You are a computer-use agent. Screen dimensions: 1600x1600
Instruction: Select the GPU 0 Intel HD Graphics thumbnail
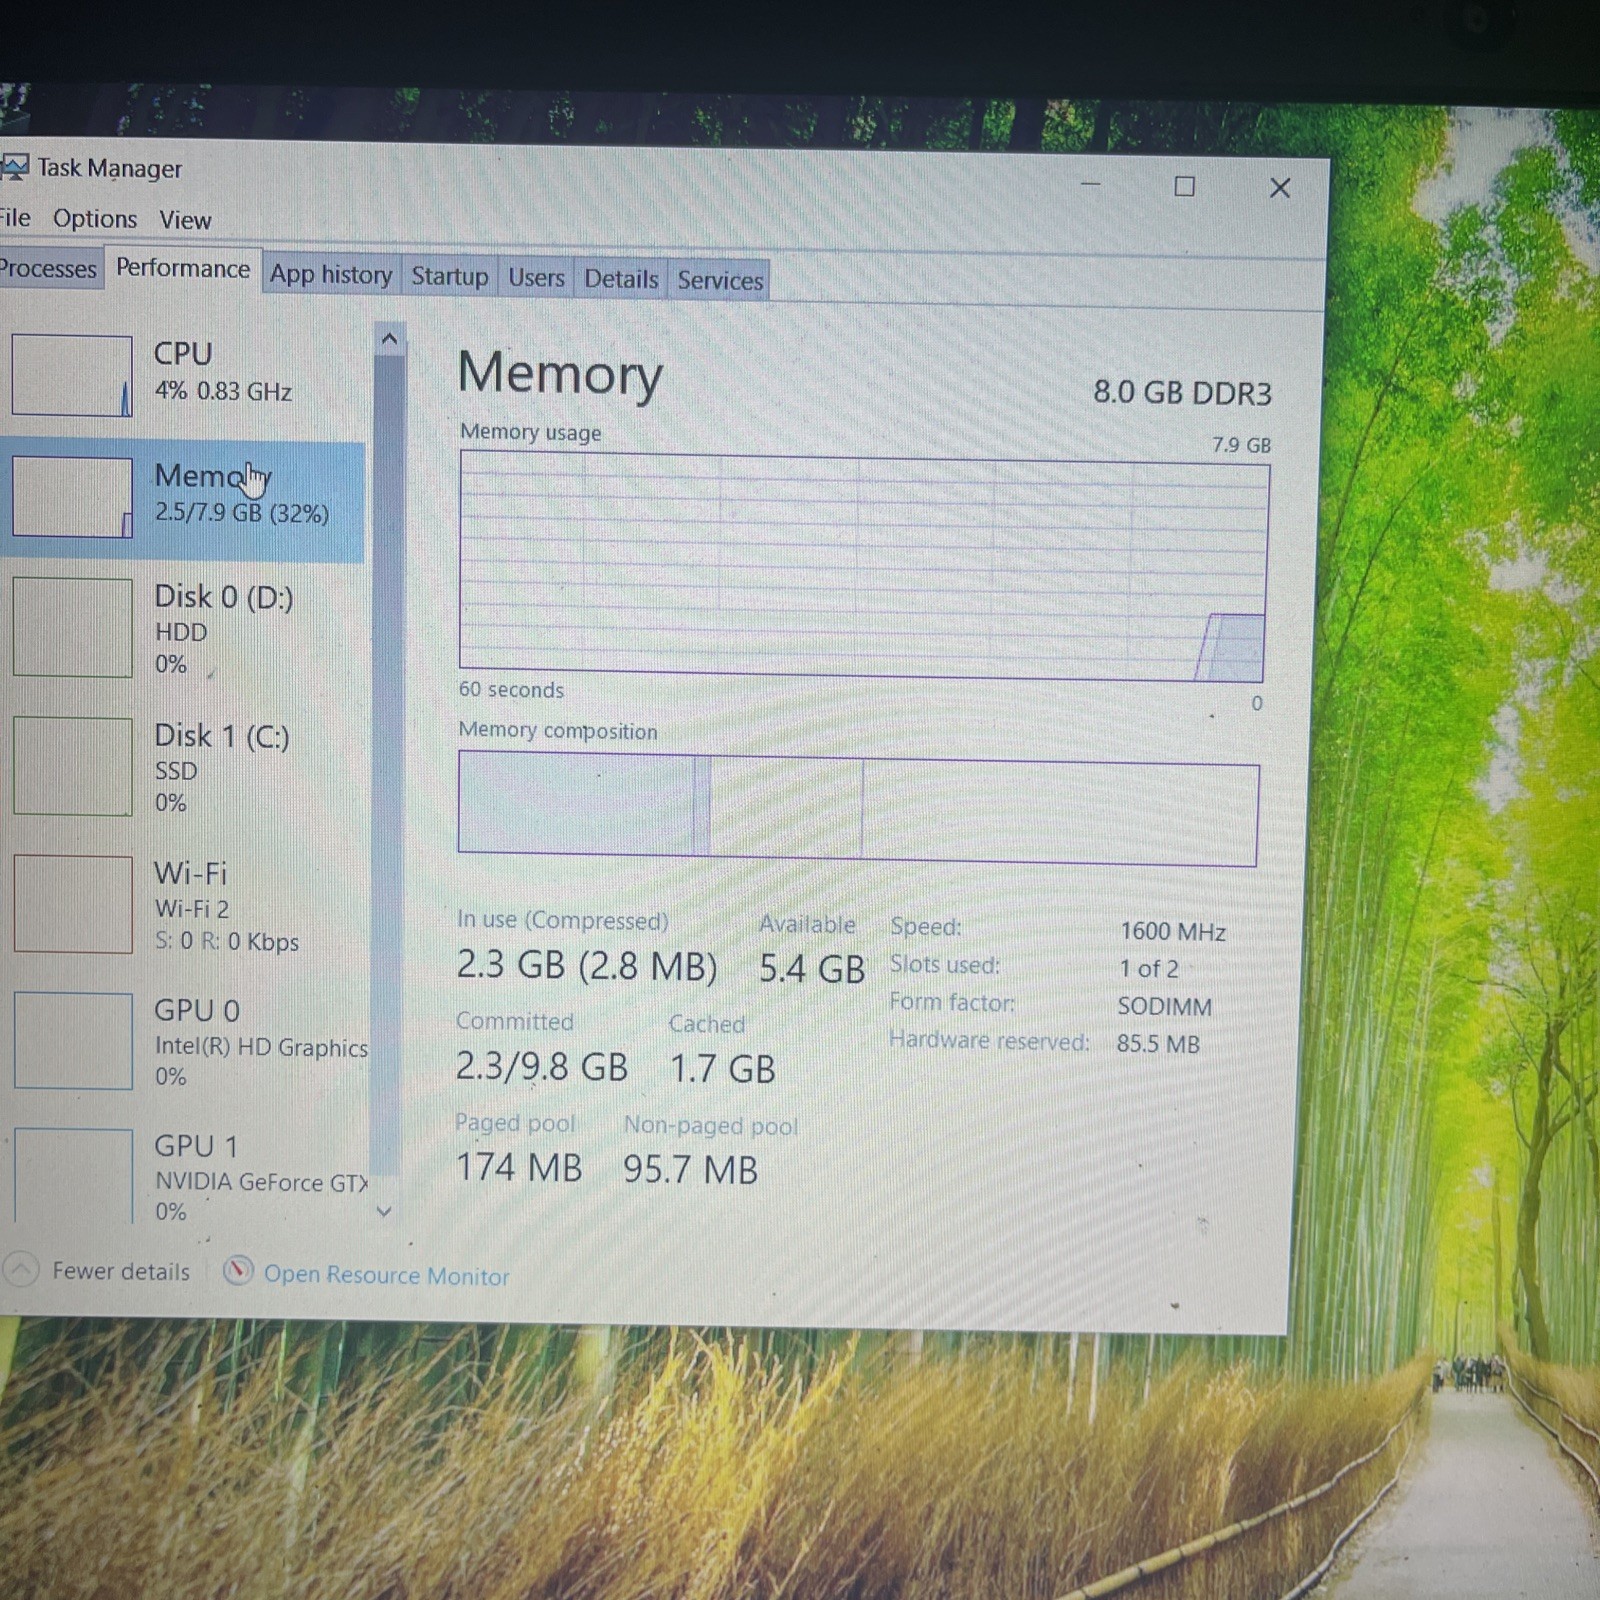73,1041
